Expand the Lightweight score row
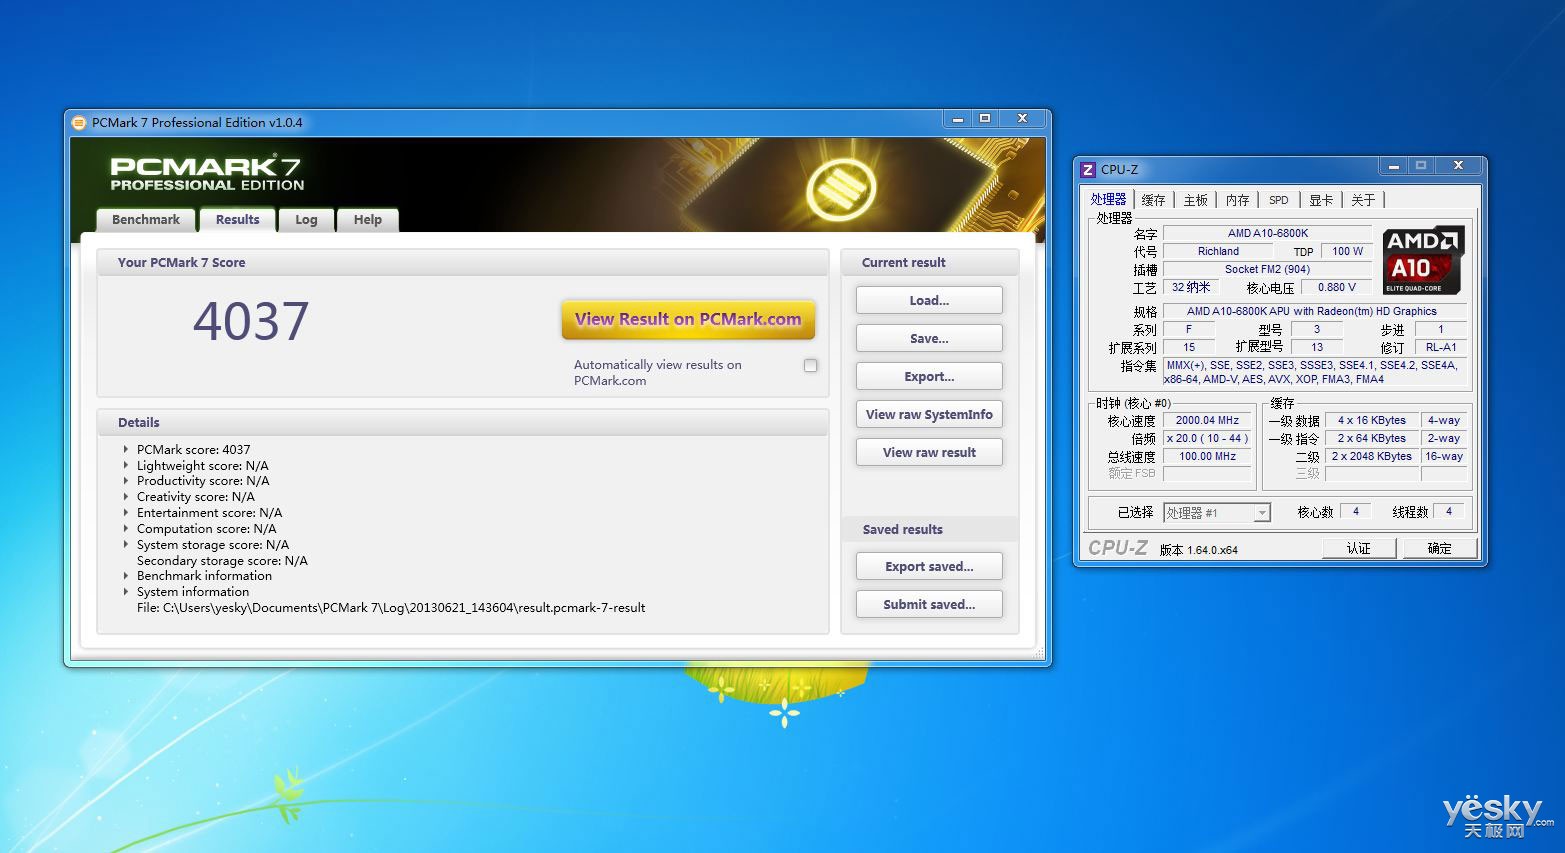 (x=126, y=466)
